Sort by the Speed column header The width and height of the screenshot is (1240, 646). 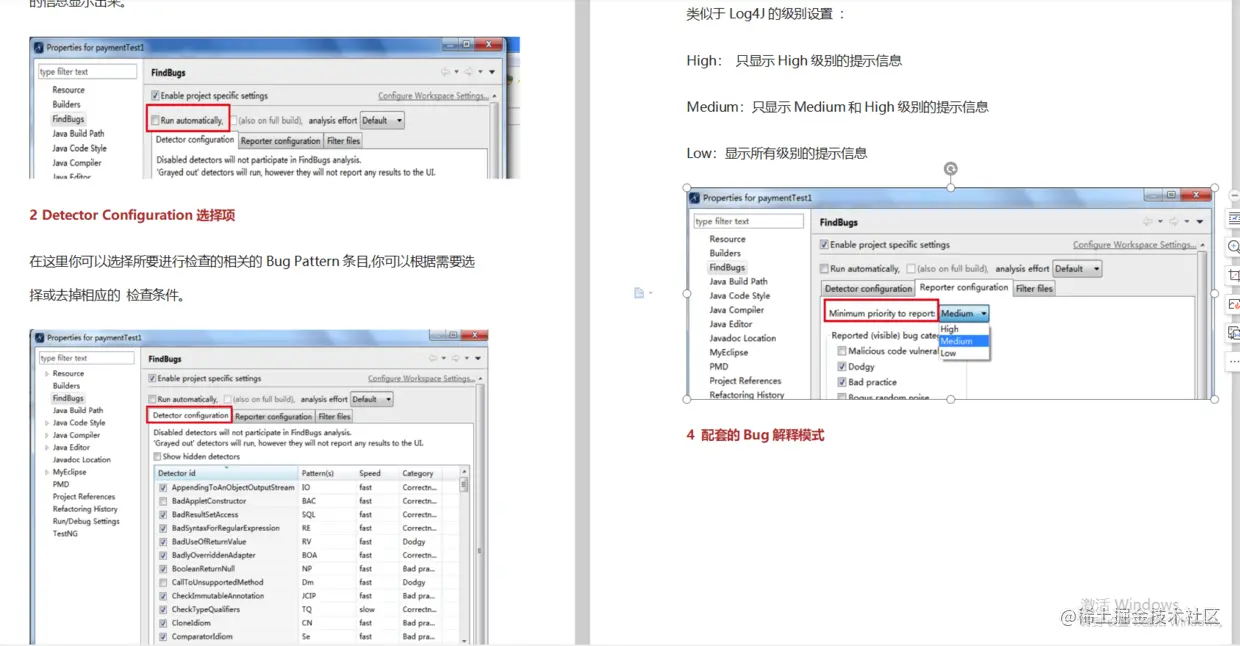[377, 473]
